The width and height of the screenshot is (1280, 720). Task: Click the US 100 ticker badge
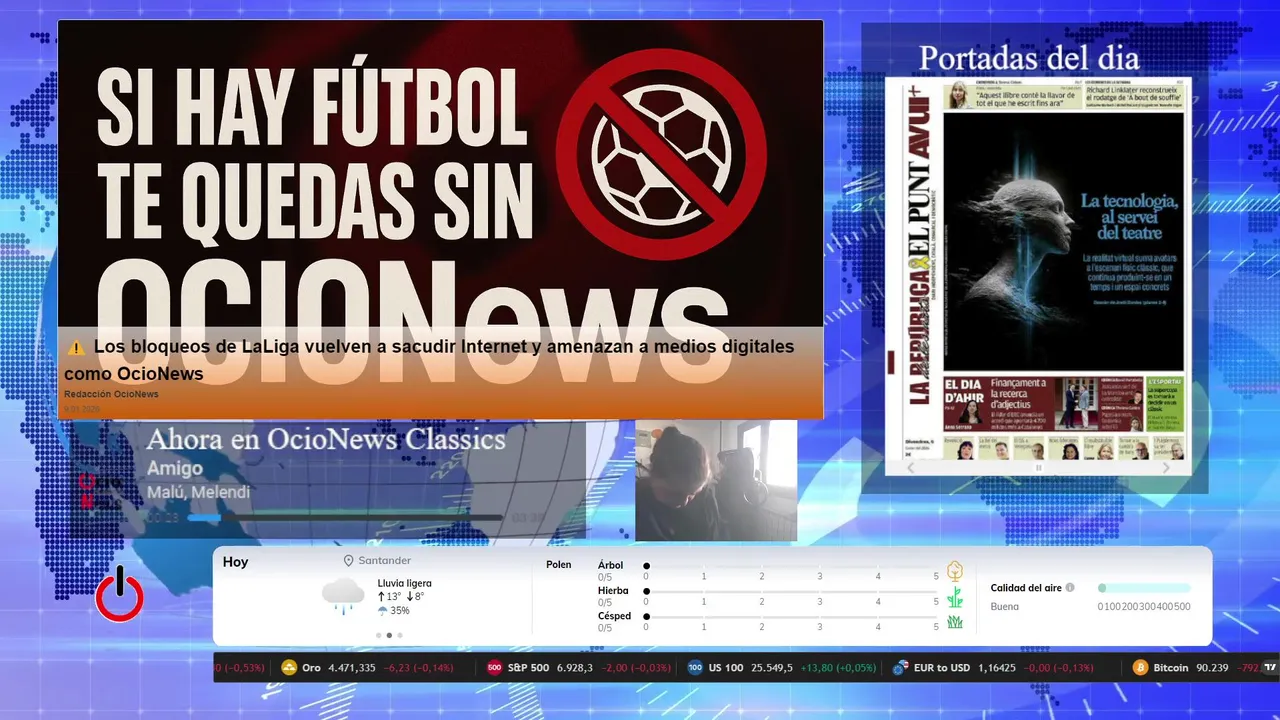tap(695, 667)
